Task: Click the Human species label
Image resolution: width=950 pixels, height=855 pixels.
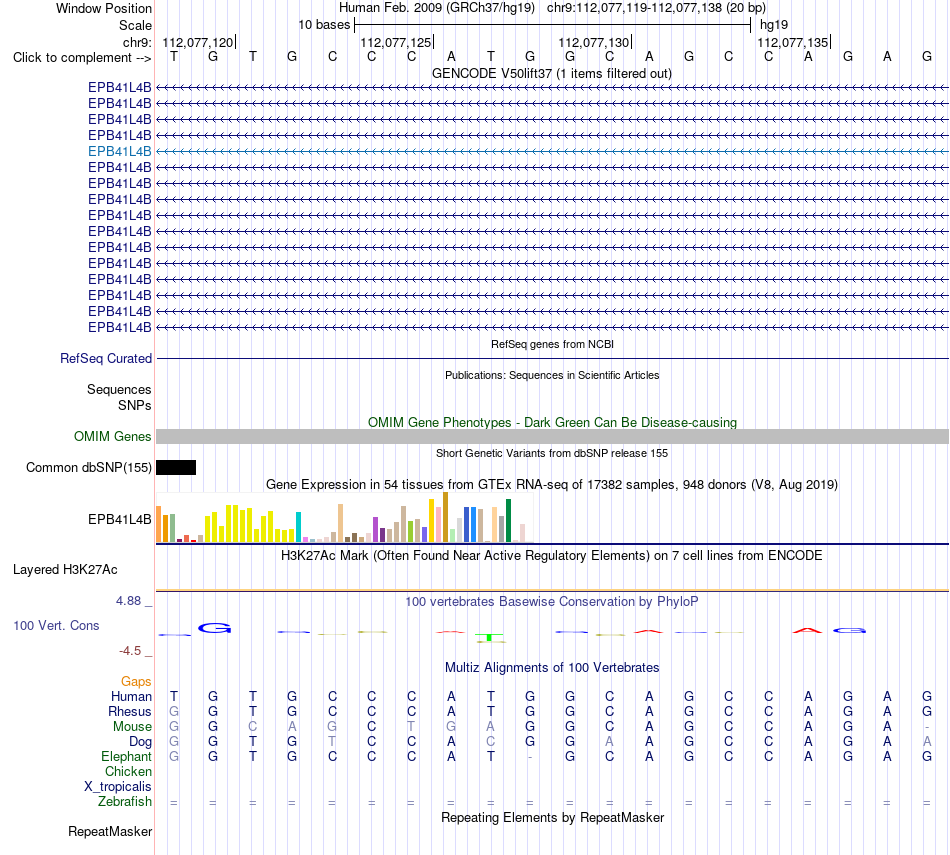Action: point(131,696)
